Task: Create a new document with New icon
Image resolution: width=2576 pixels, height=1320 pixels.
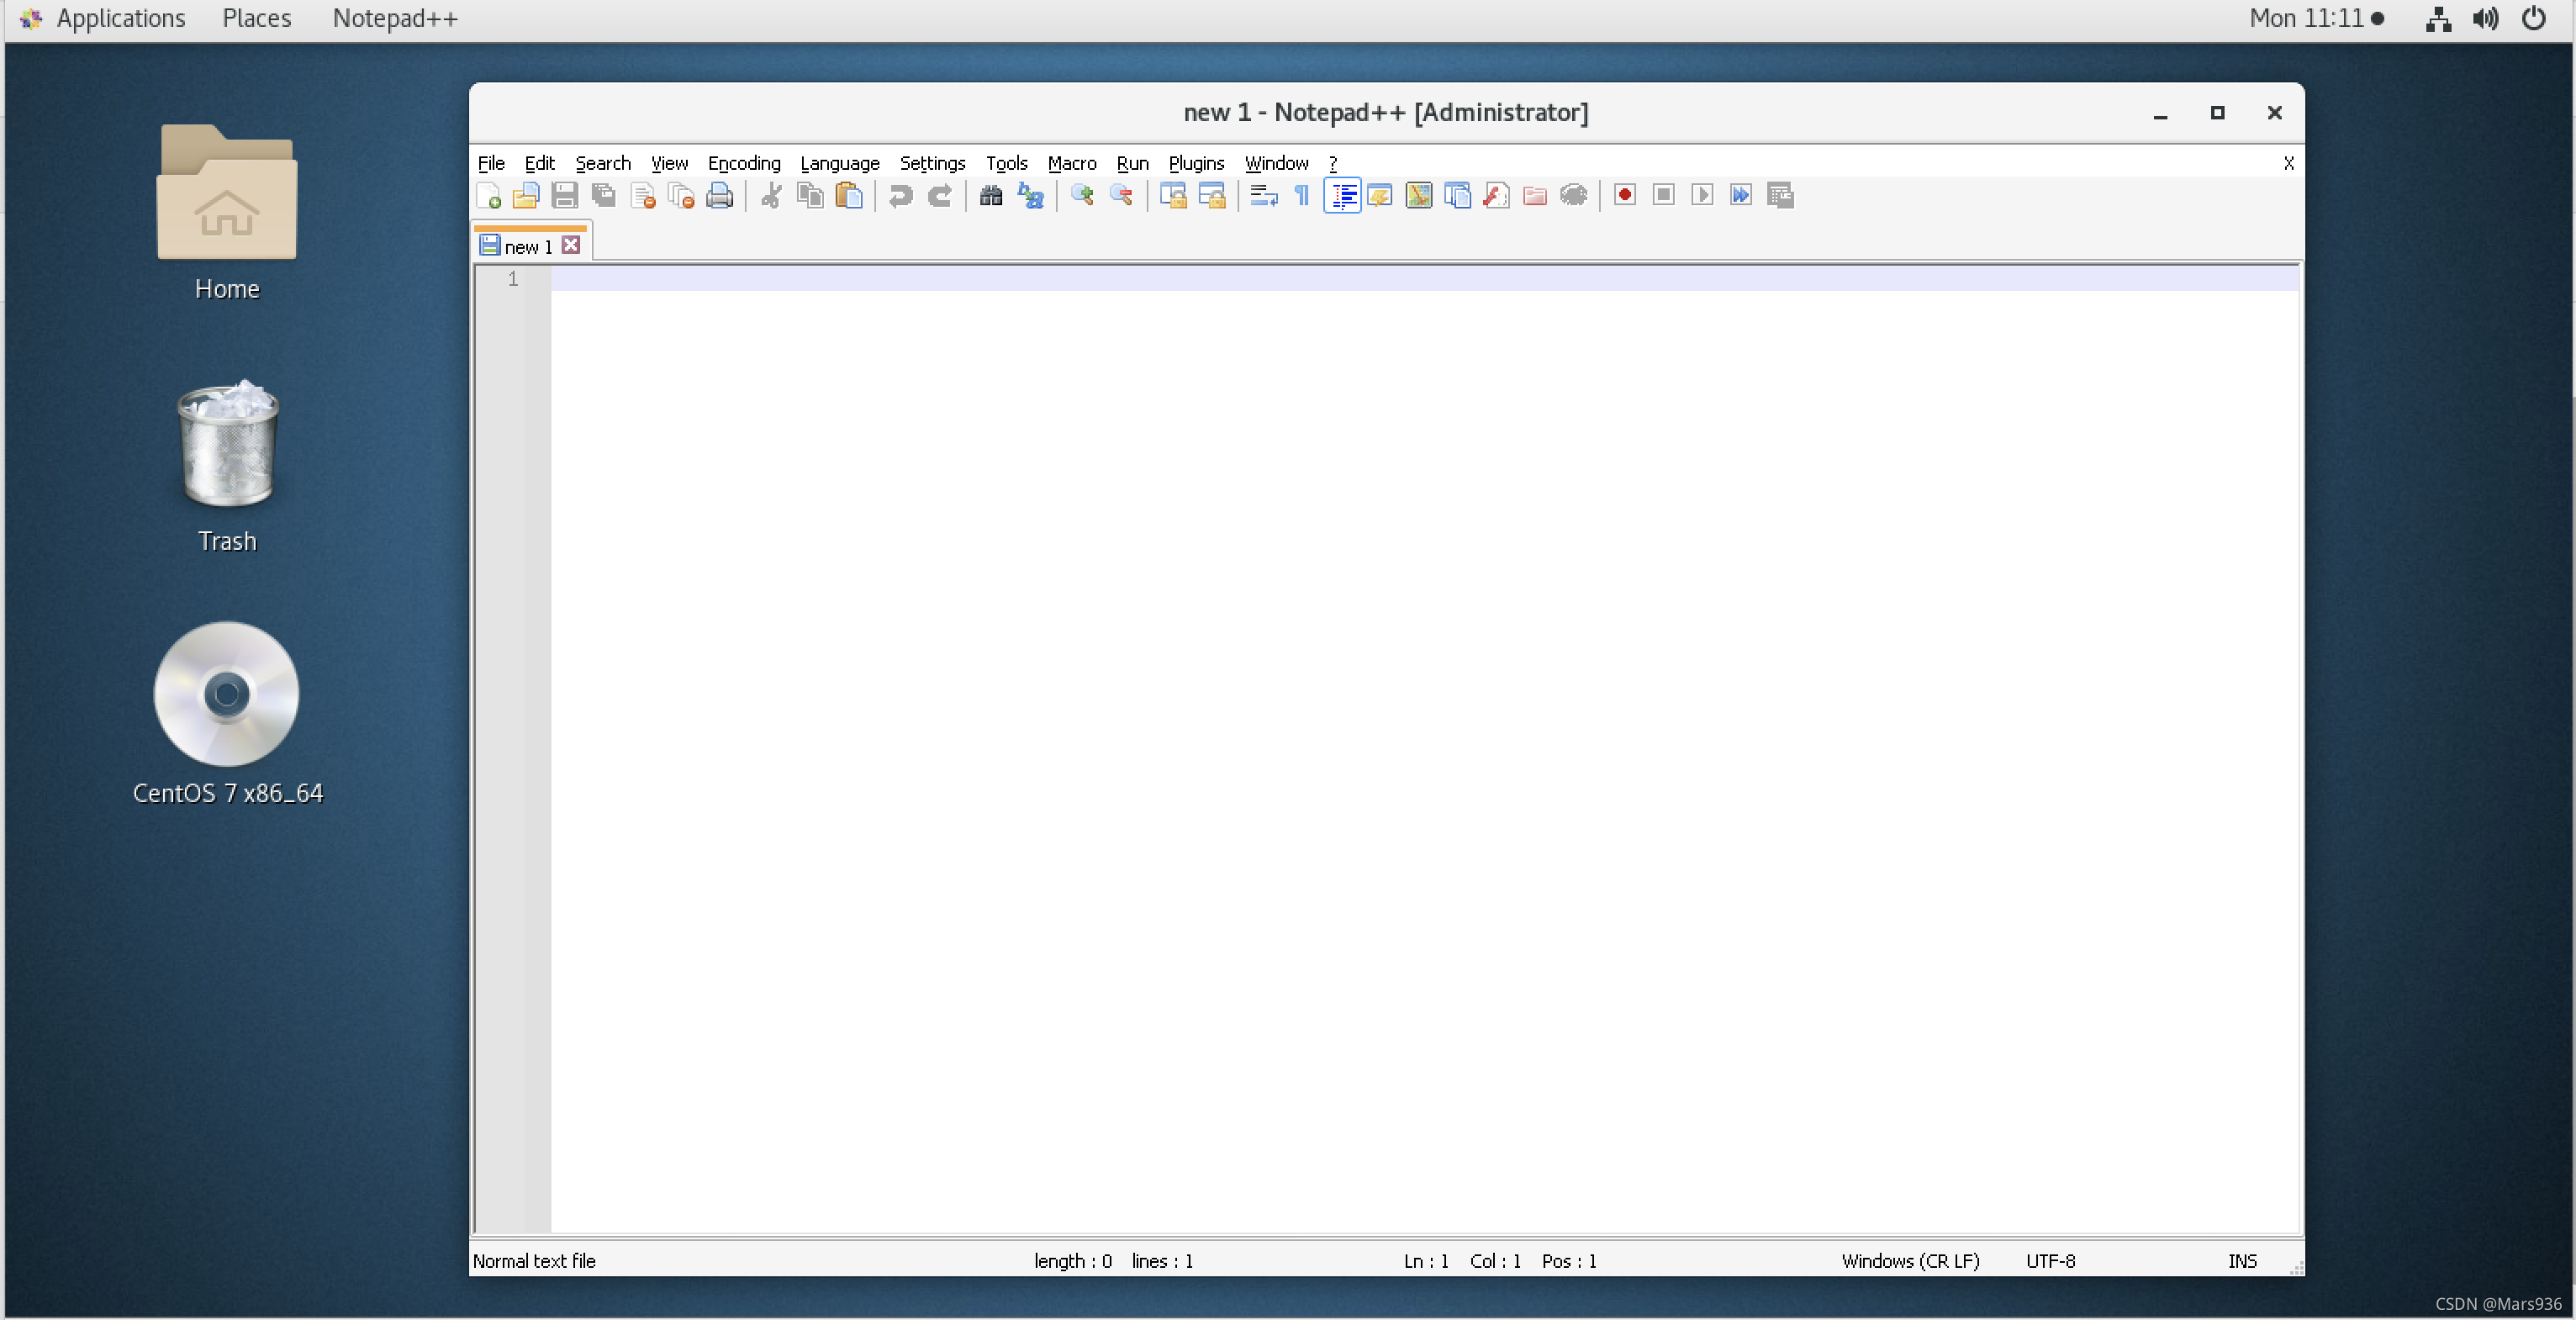Action: coord(488,196)
